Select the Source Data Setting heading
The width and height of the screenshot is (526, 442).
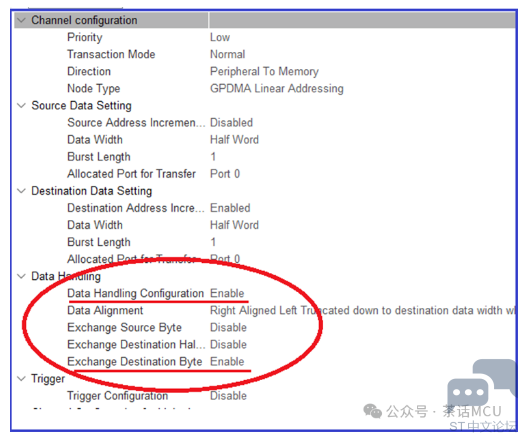(82, 106)
